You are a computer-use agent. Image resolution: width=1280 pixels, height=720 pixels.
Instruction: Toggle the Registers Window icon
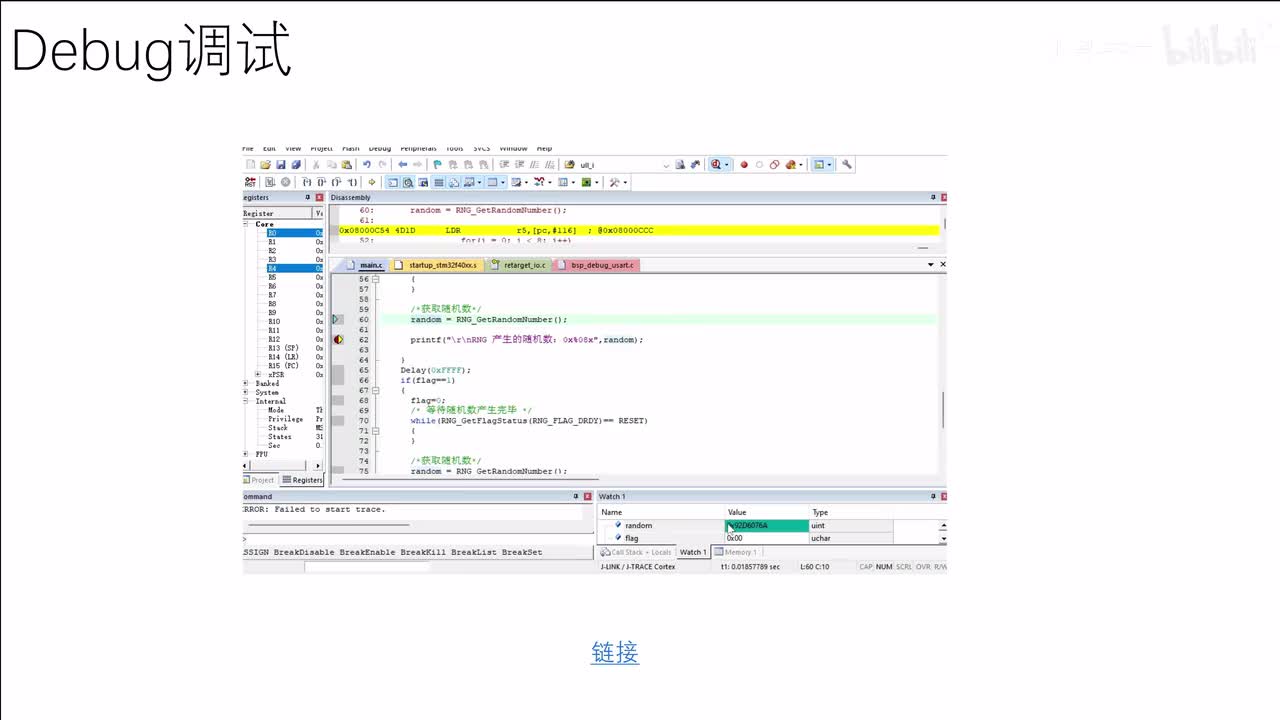[x=439, y=182]
